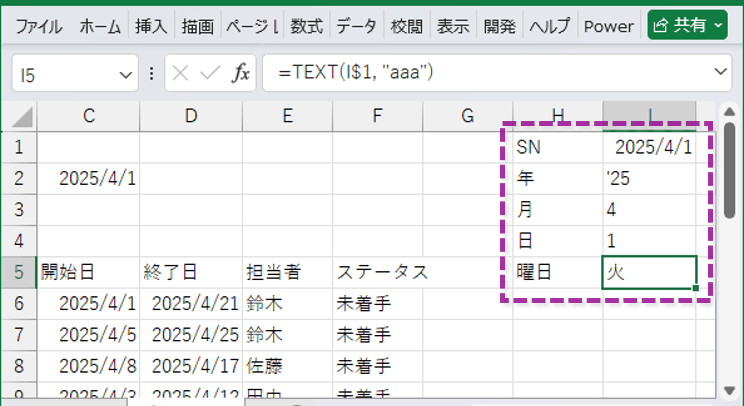Open the ヘルプ ribbon tab

pos(549,26)
